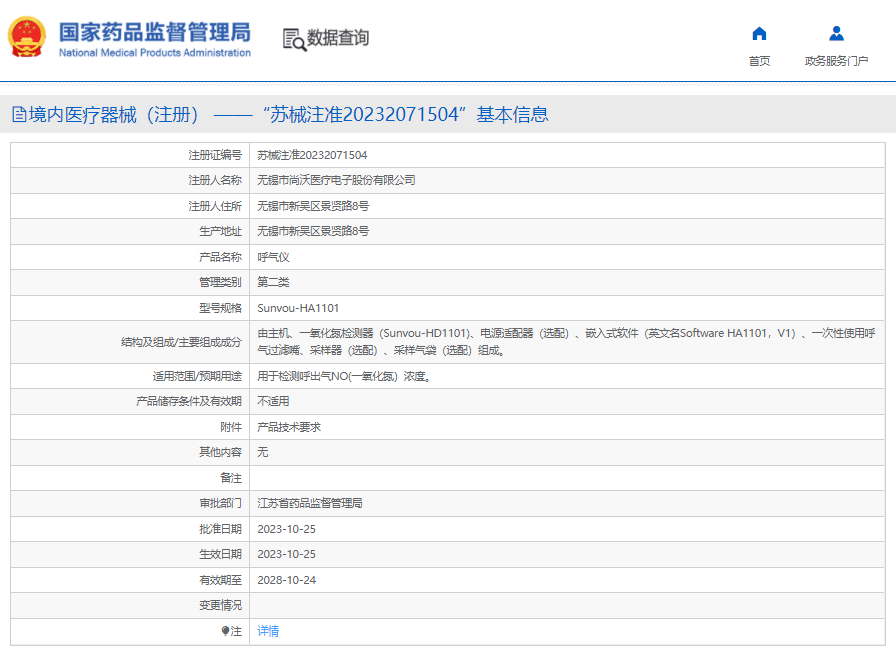Click the expiry date 2028-10-24
896x650 pixels.
(286, 580)
